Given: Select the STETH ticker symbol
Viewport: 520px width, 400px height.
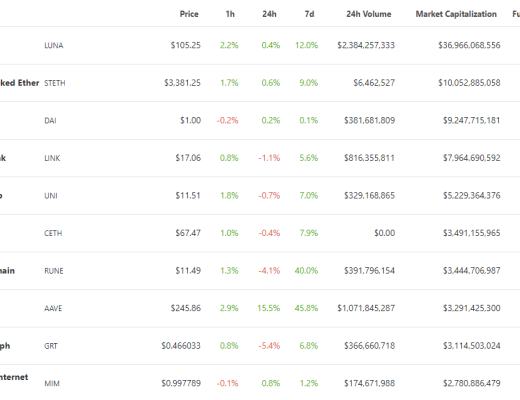Looking at the screenshot, I should pyautogui.click(x=55, y=83).
